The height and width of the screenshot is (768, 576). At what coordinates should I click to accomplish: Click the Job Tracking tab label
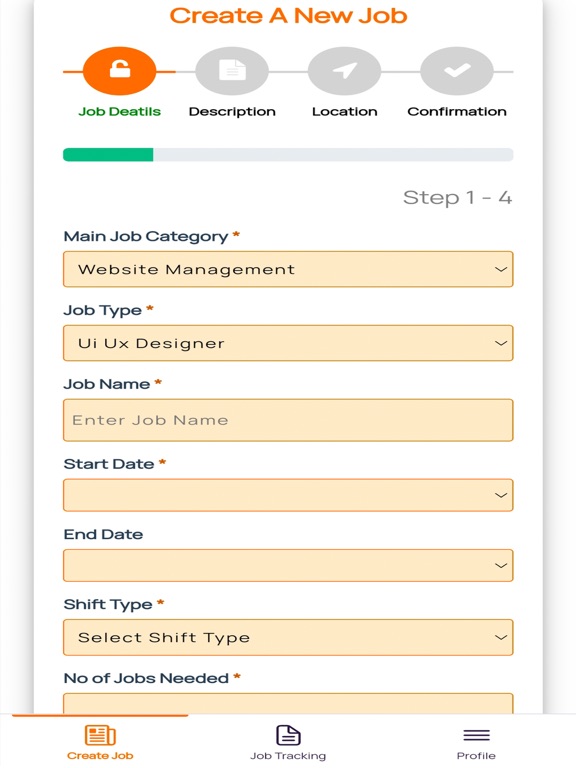click(x=288, y=756)
